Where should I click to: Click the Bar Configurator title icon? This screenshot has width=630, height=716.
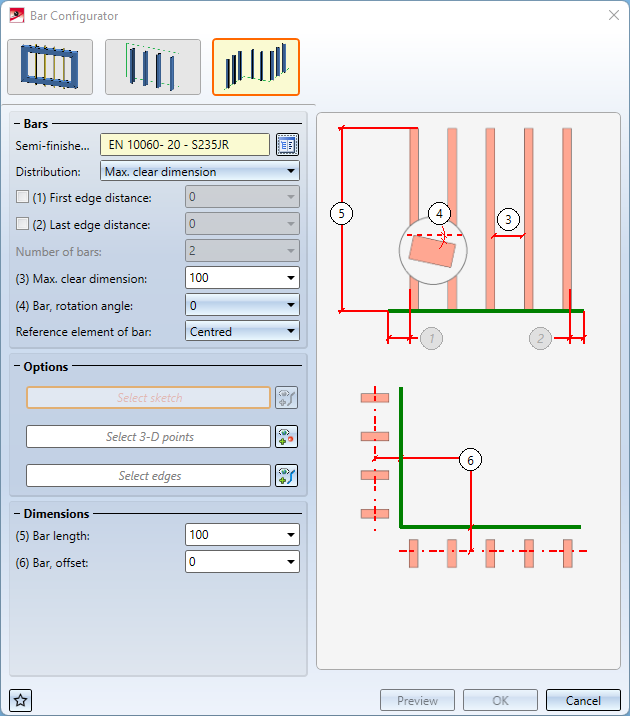17,16
